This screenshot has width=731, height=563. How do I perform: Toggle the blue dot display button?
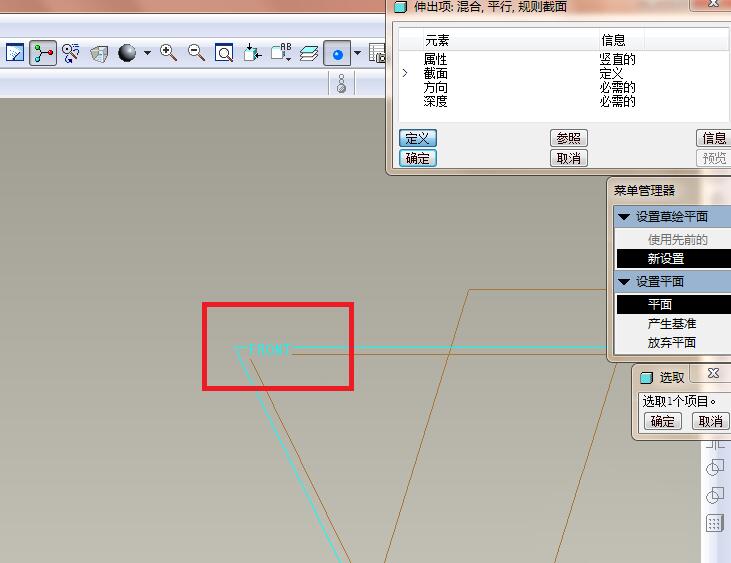click(338, 53)
